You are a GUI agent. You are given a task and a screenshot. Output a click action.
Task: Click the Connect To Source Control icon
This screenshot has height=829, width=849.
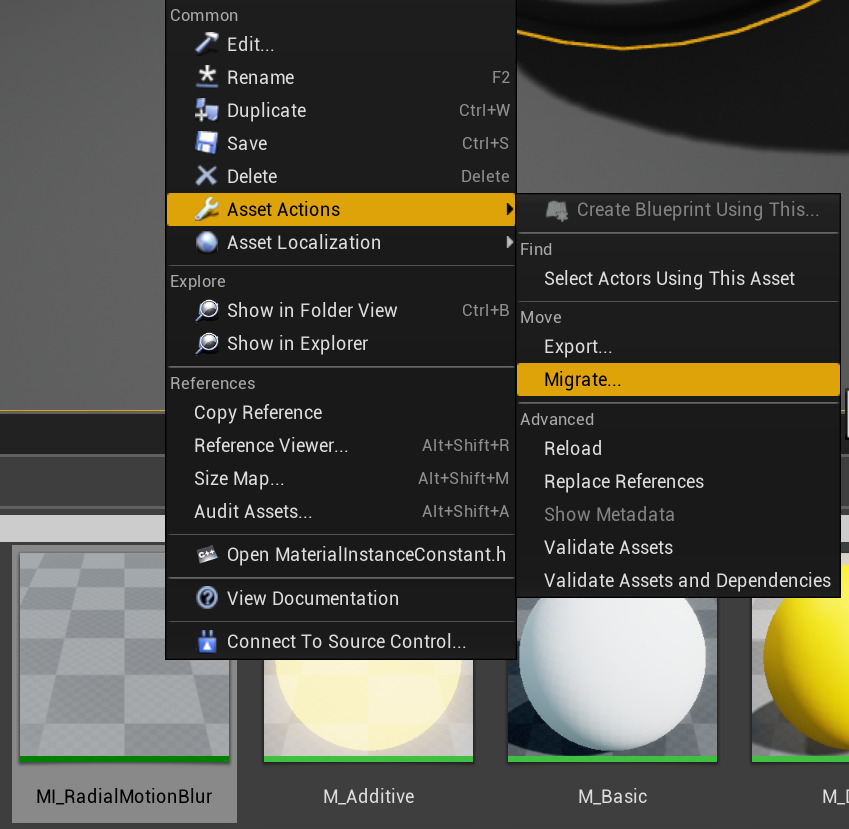(206, 642)
